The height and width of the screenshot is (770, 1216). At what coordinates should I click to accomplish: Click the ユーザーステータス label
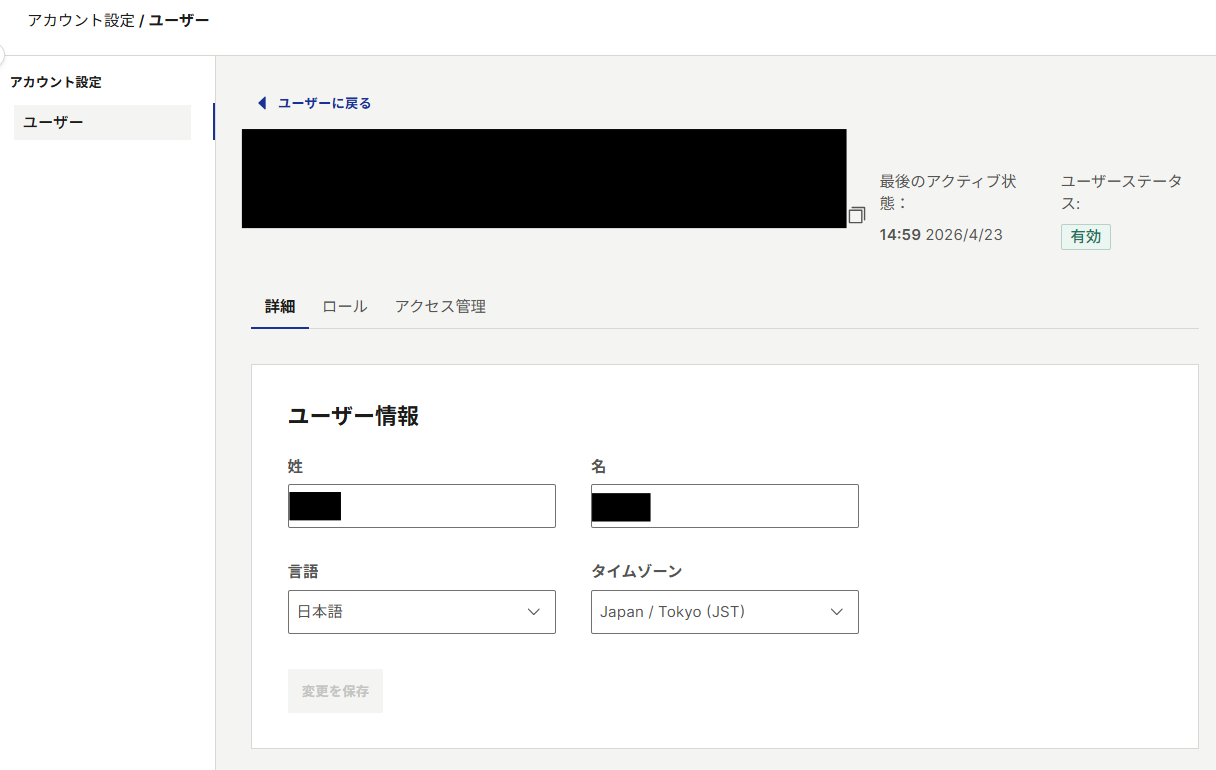(1121, 192)
